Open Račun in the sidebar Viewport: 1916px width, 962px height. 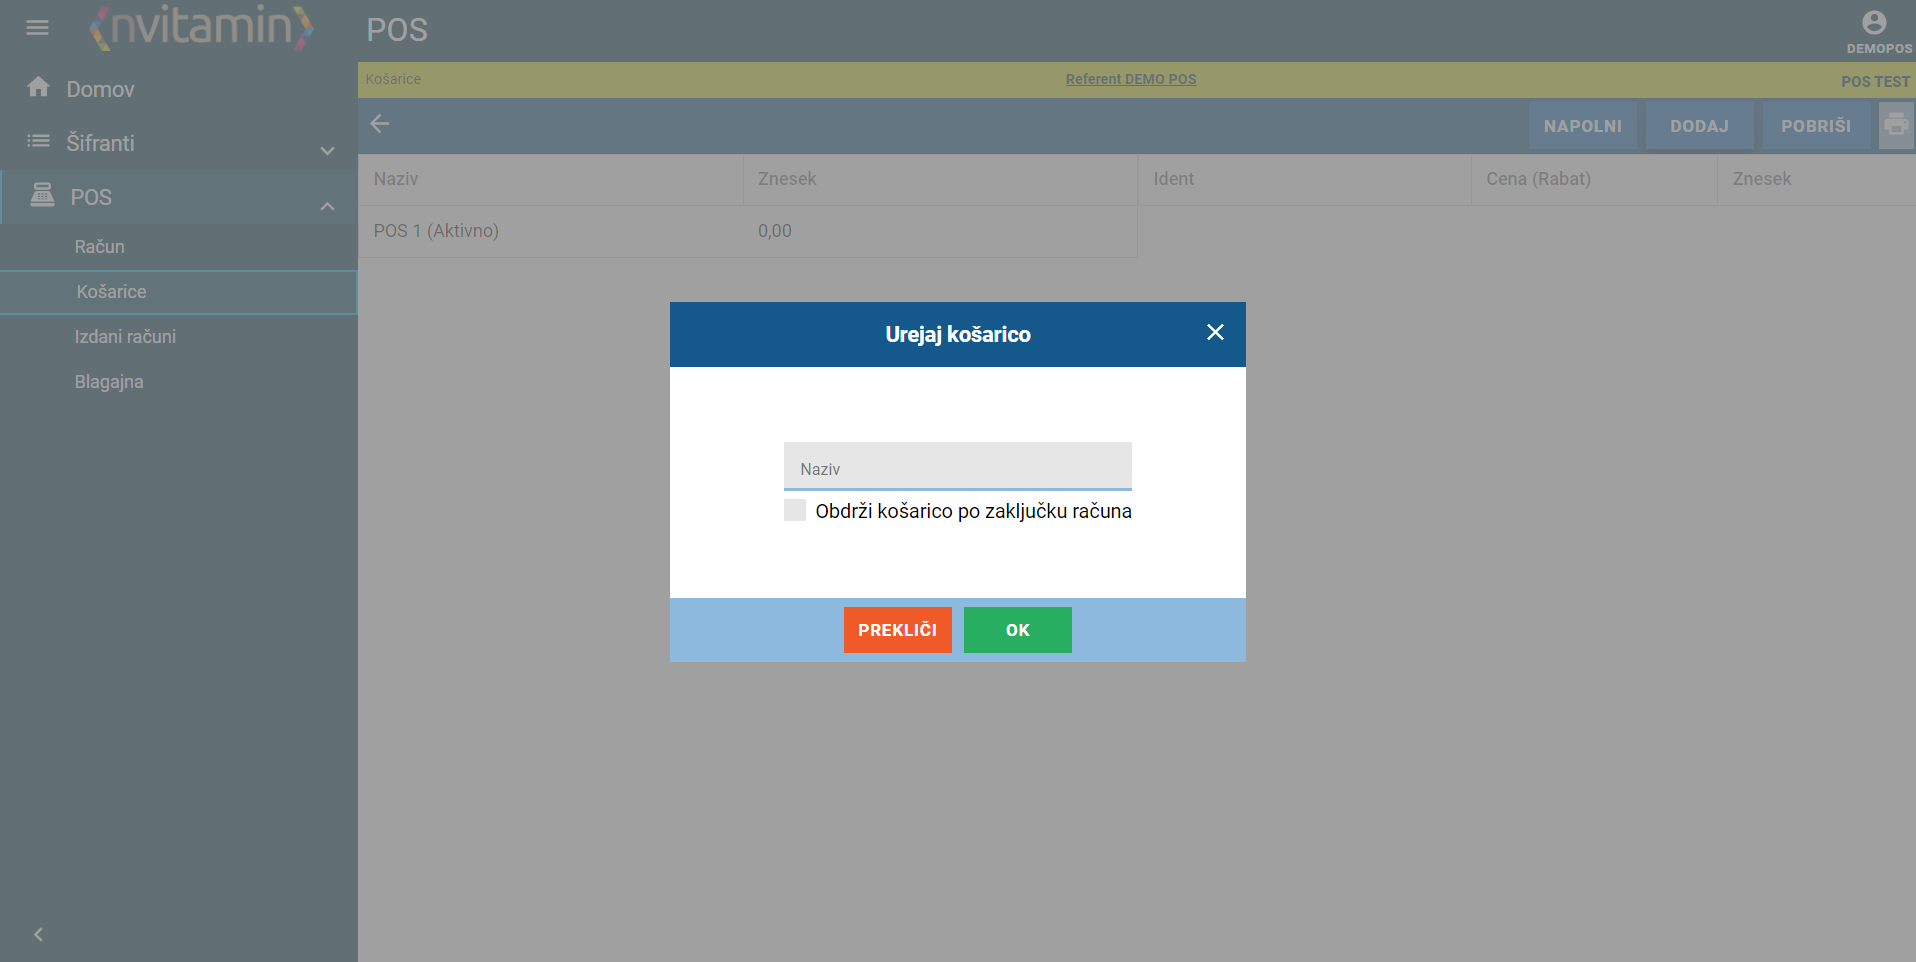(100, 247)
